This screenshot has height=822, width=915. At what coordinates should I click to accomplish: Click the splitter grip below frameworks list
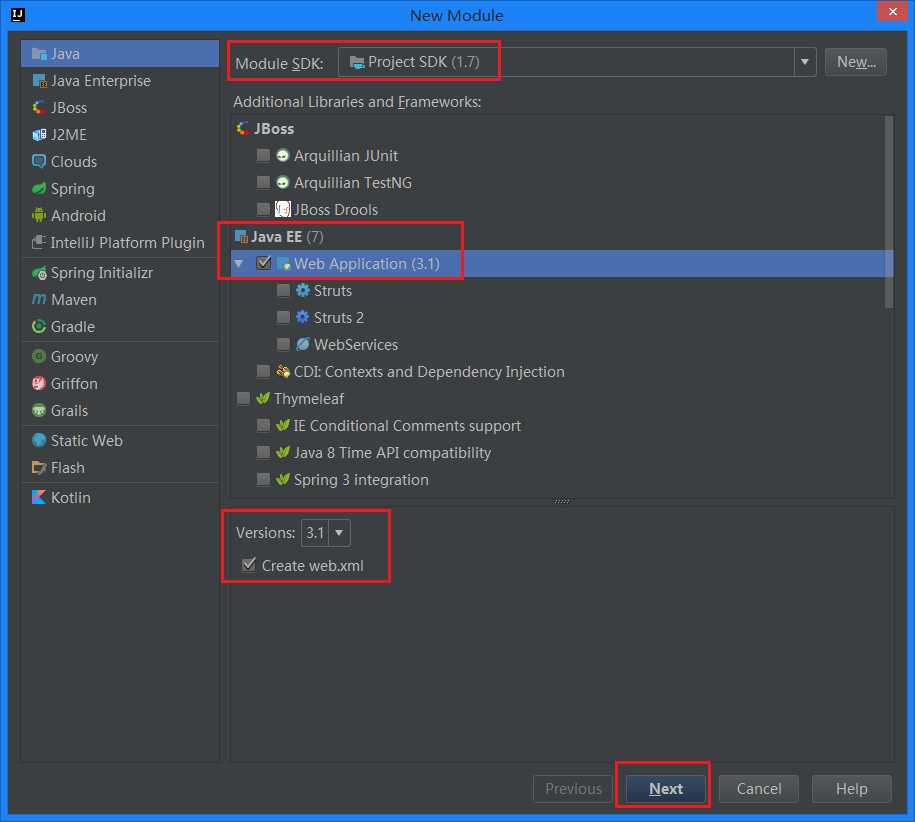pyautogui.click(x=561, y=501)
